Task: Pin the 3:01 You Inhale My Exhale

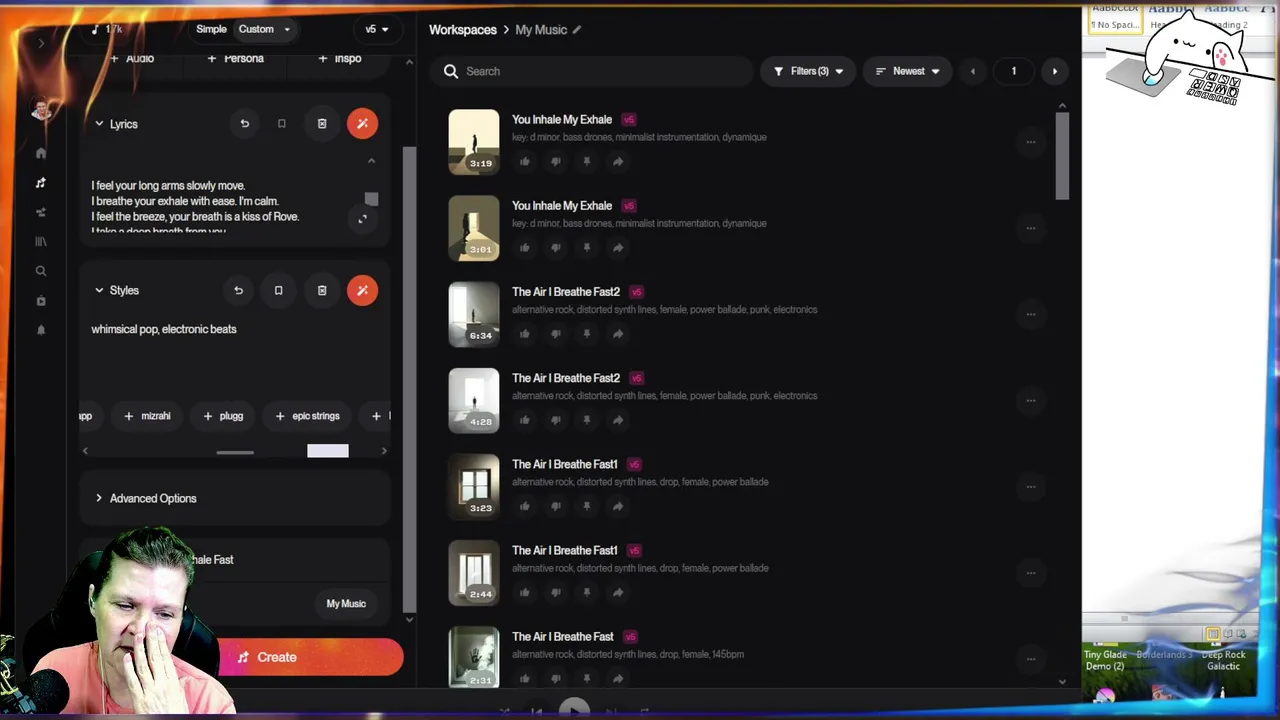Action: point(587,248)
